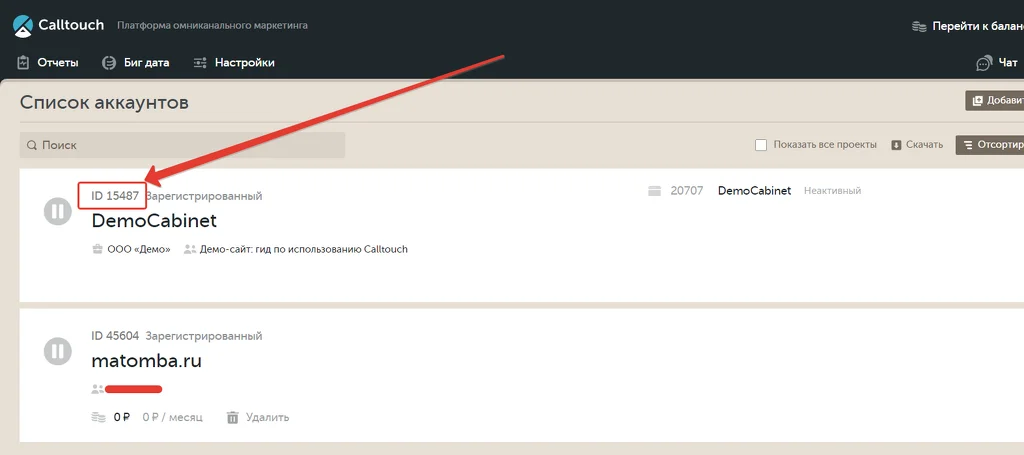Click the Биг дата circle icon

[109, 63]
